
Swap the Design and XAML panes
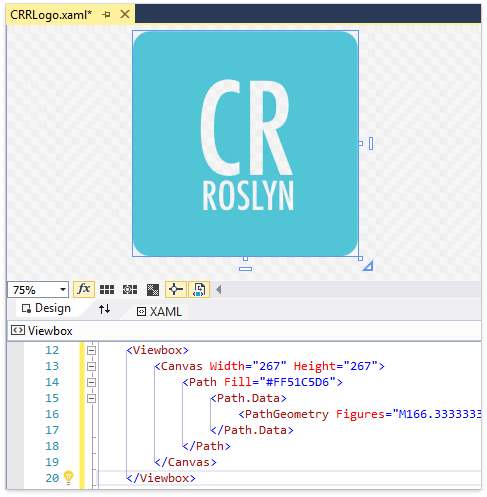click(x=104, y=309)
